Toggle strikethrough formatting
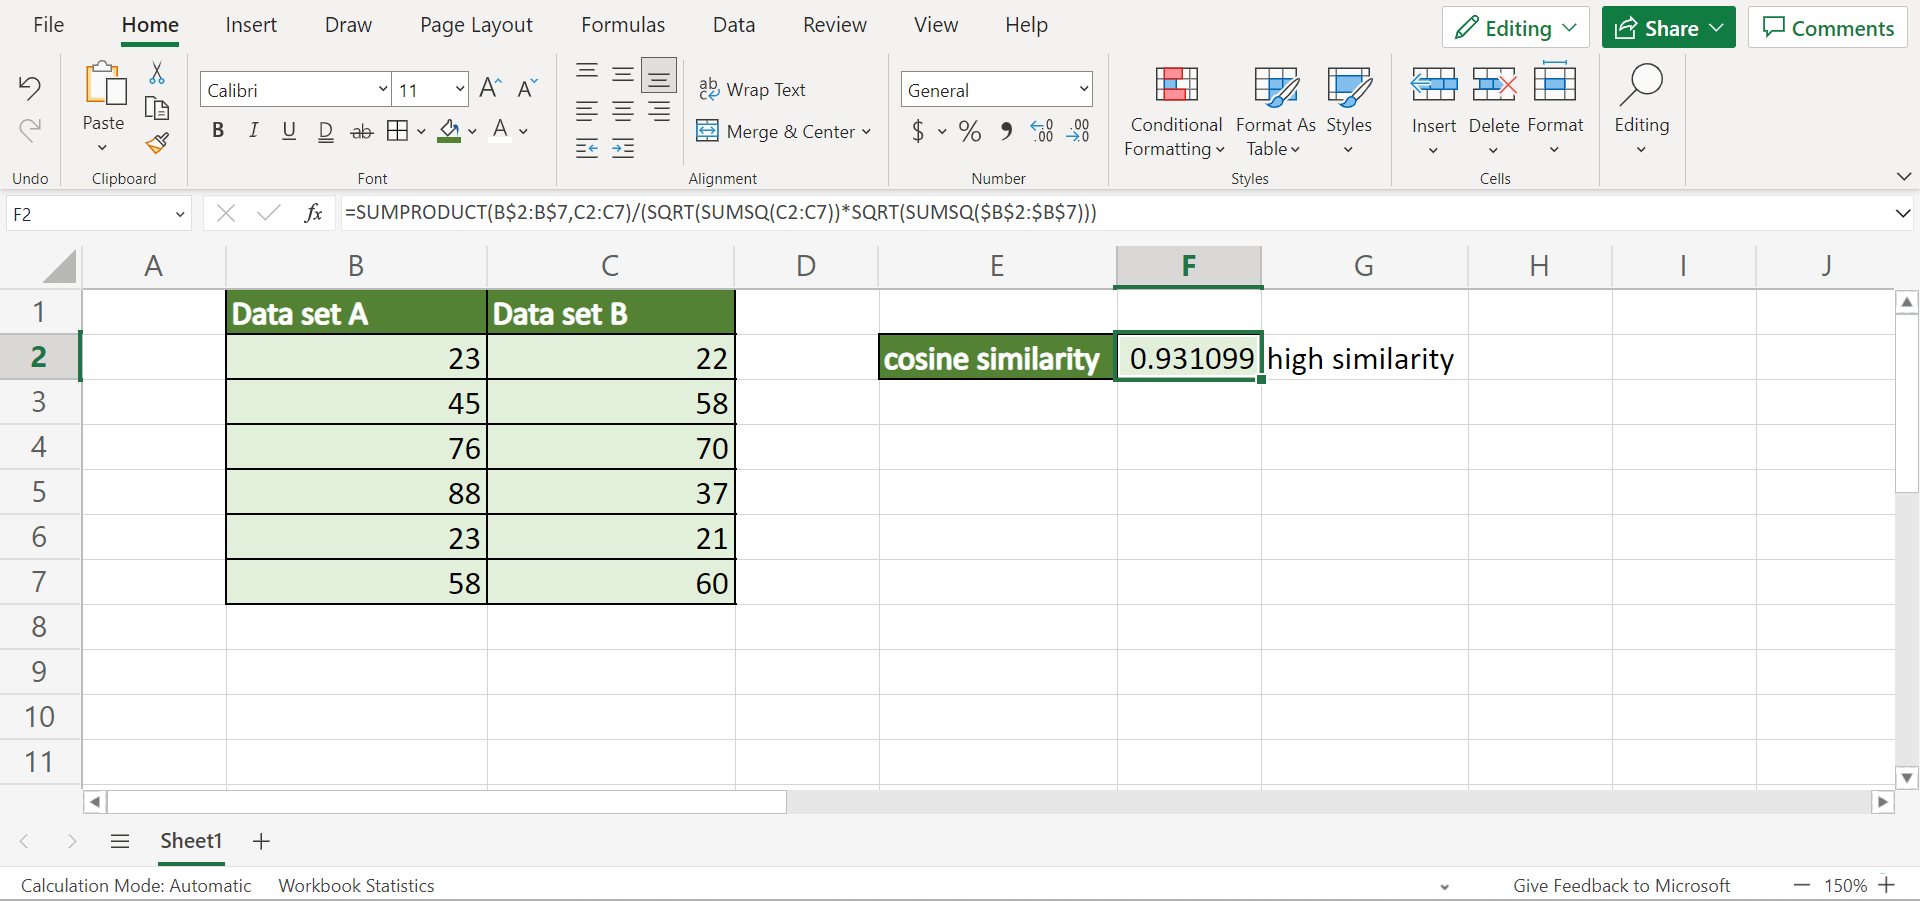 (x=359, y=130)
